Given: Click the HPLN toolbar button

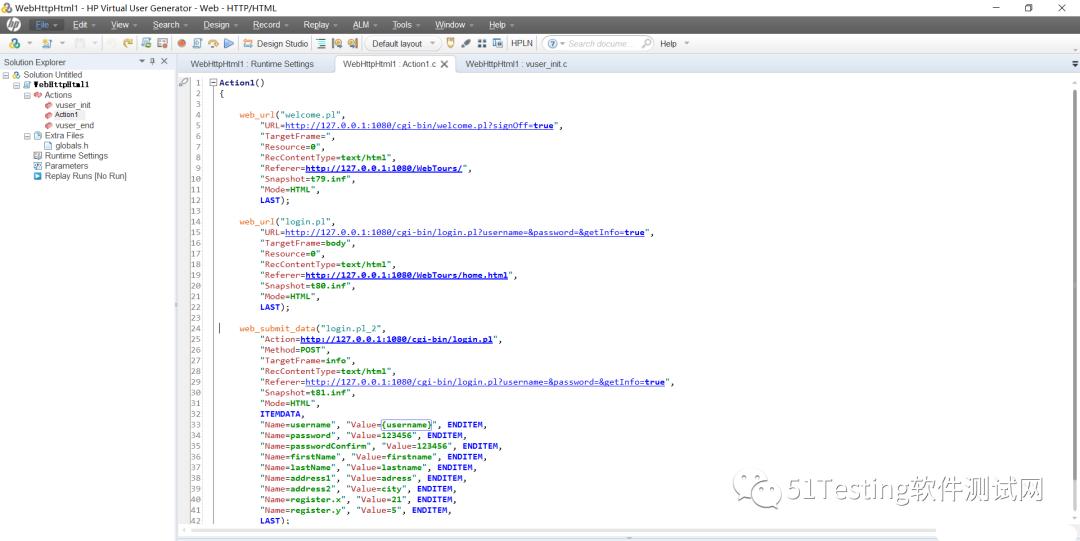Looking at the screenshot, I should pyautogui.click(x=522, y=44).
